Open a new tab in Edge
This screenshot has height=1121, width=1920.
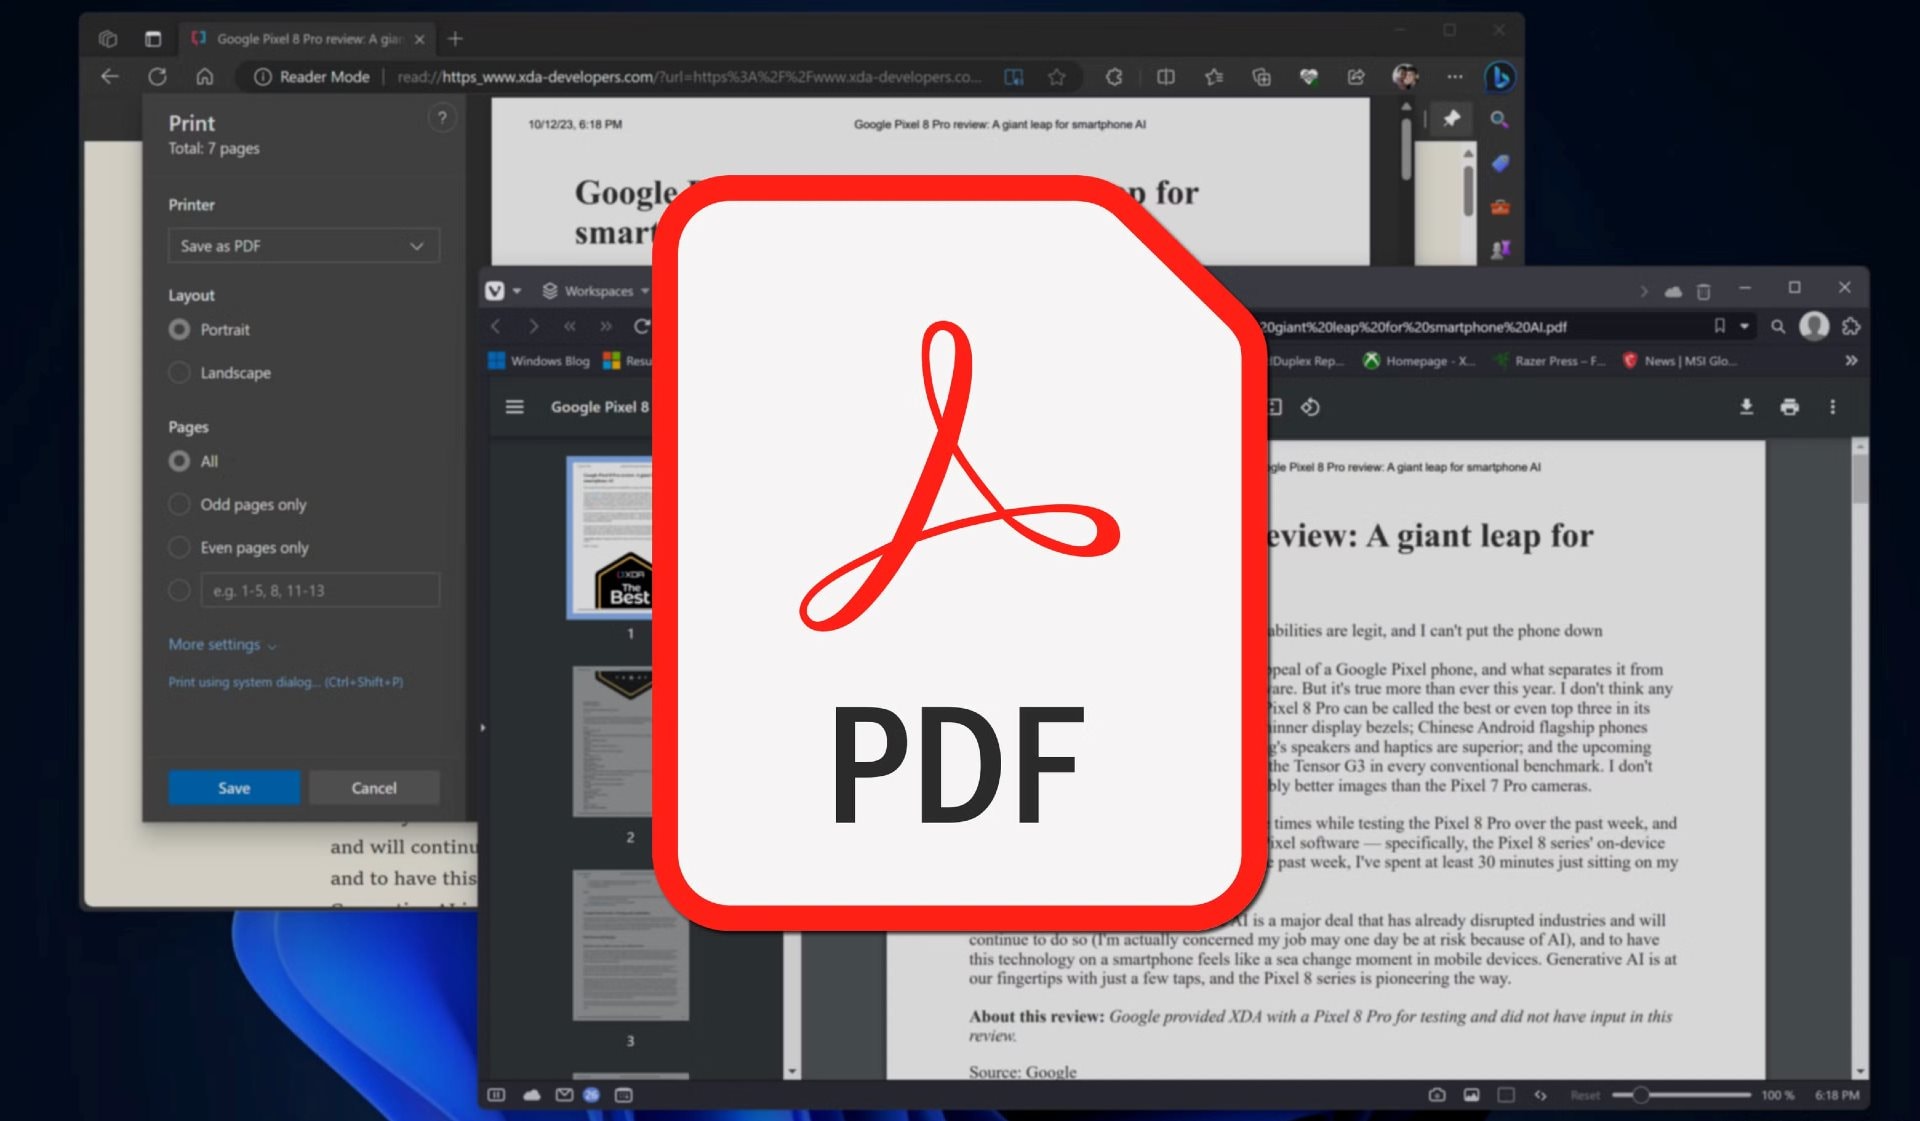point(456,39)
